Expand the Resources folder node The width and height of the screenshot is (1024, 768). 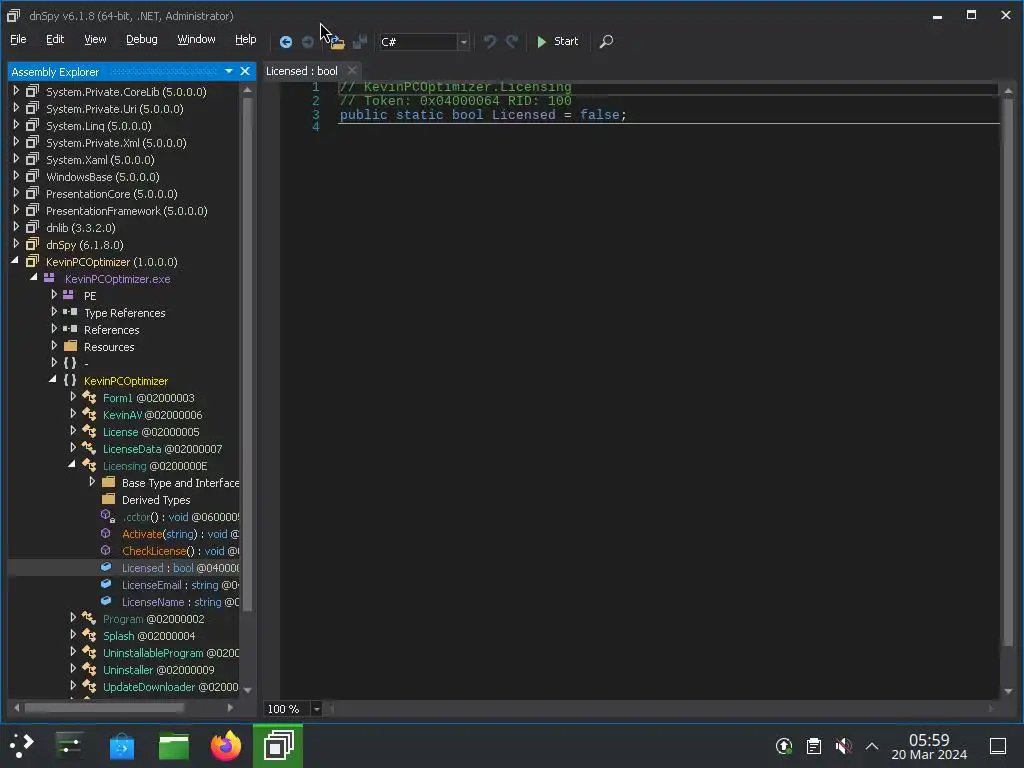(54, 346)
